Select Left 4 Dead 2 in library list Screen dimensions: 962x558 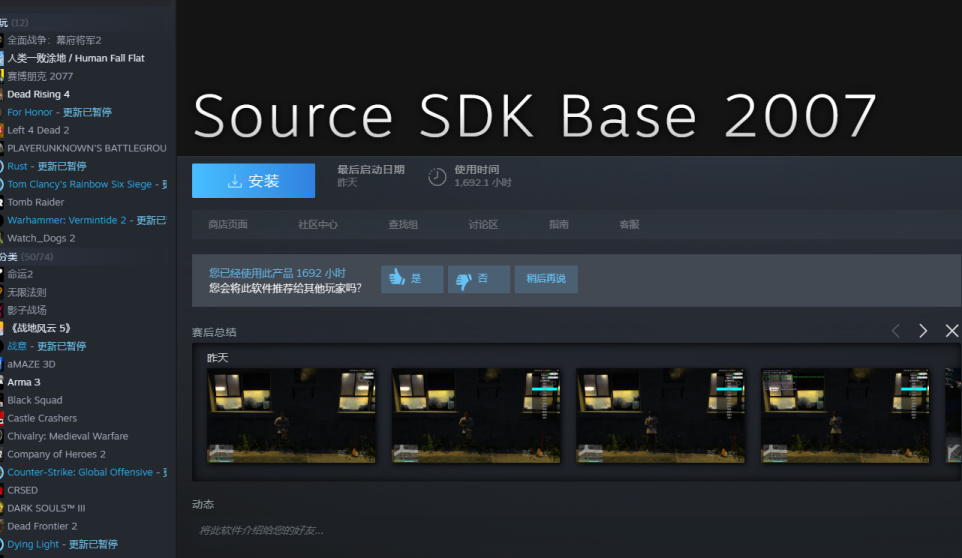[38, 130]
